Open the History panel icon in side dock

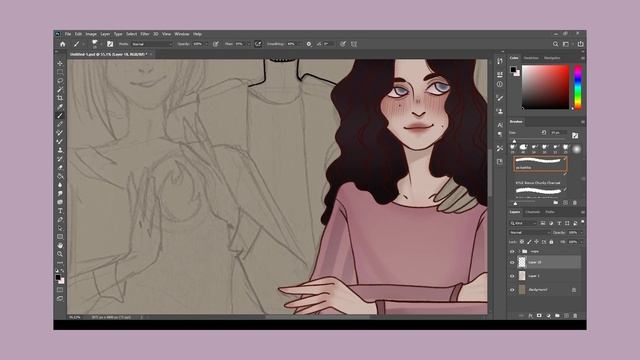point(500,61)
